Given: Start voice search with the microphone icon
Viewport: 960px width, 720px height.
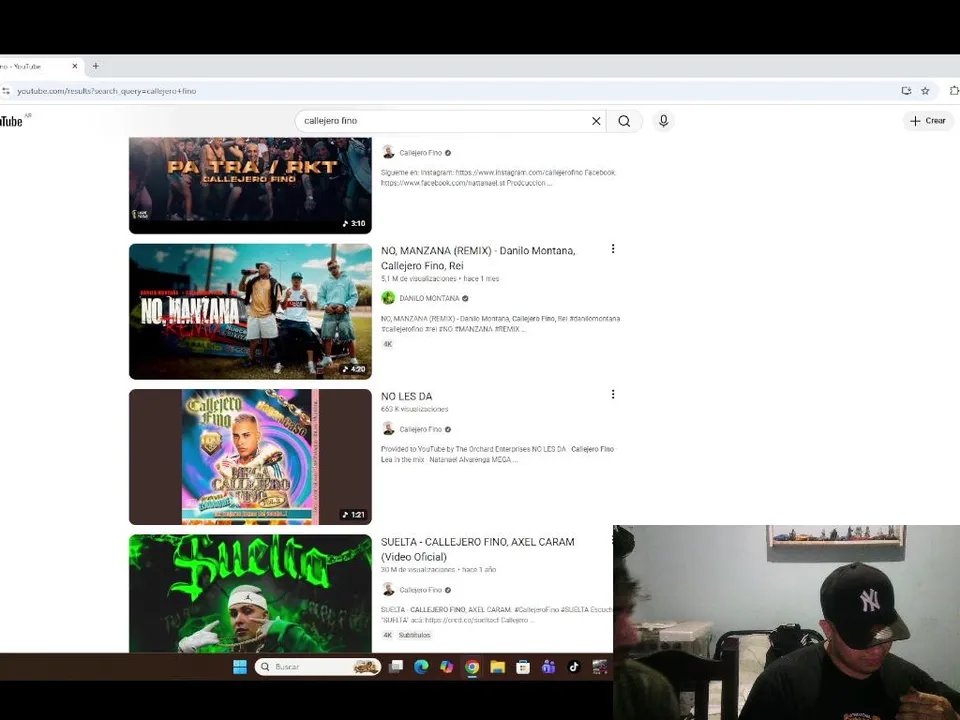Looking at the screenshot, I should tap(663, 121).
